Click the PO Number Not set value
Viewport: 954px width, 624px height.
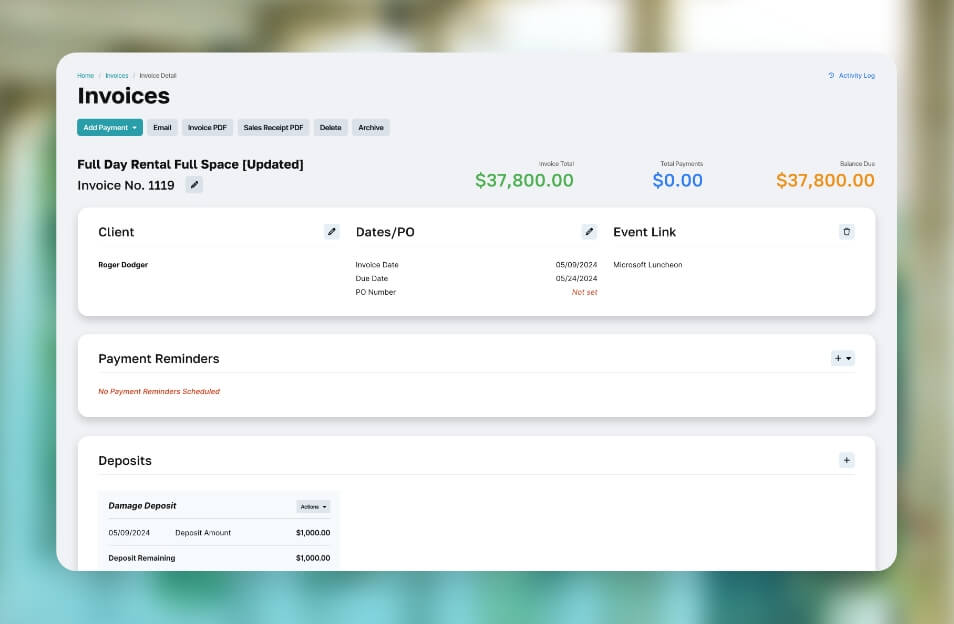point(584,292)
